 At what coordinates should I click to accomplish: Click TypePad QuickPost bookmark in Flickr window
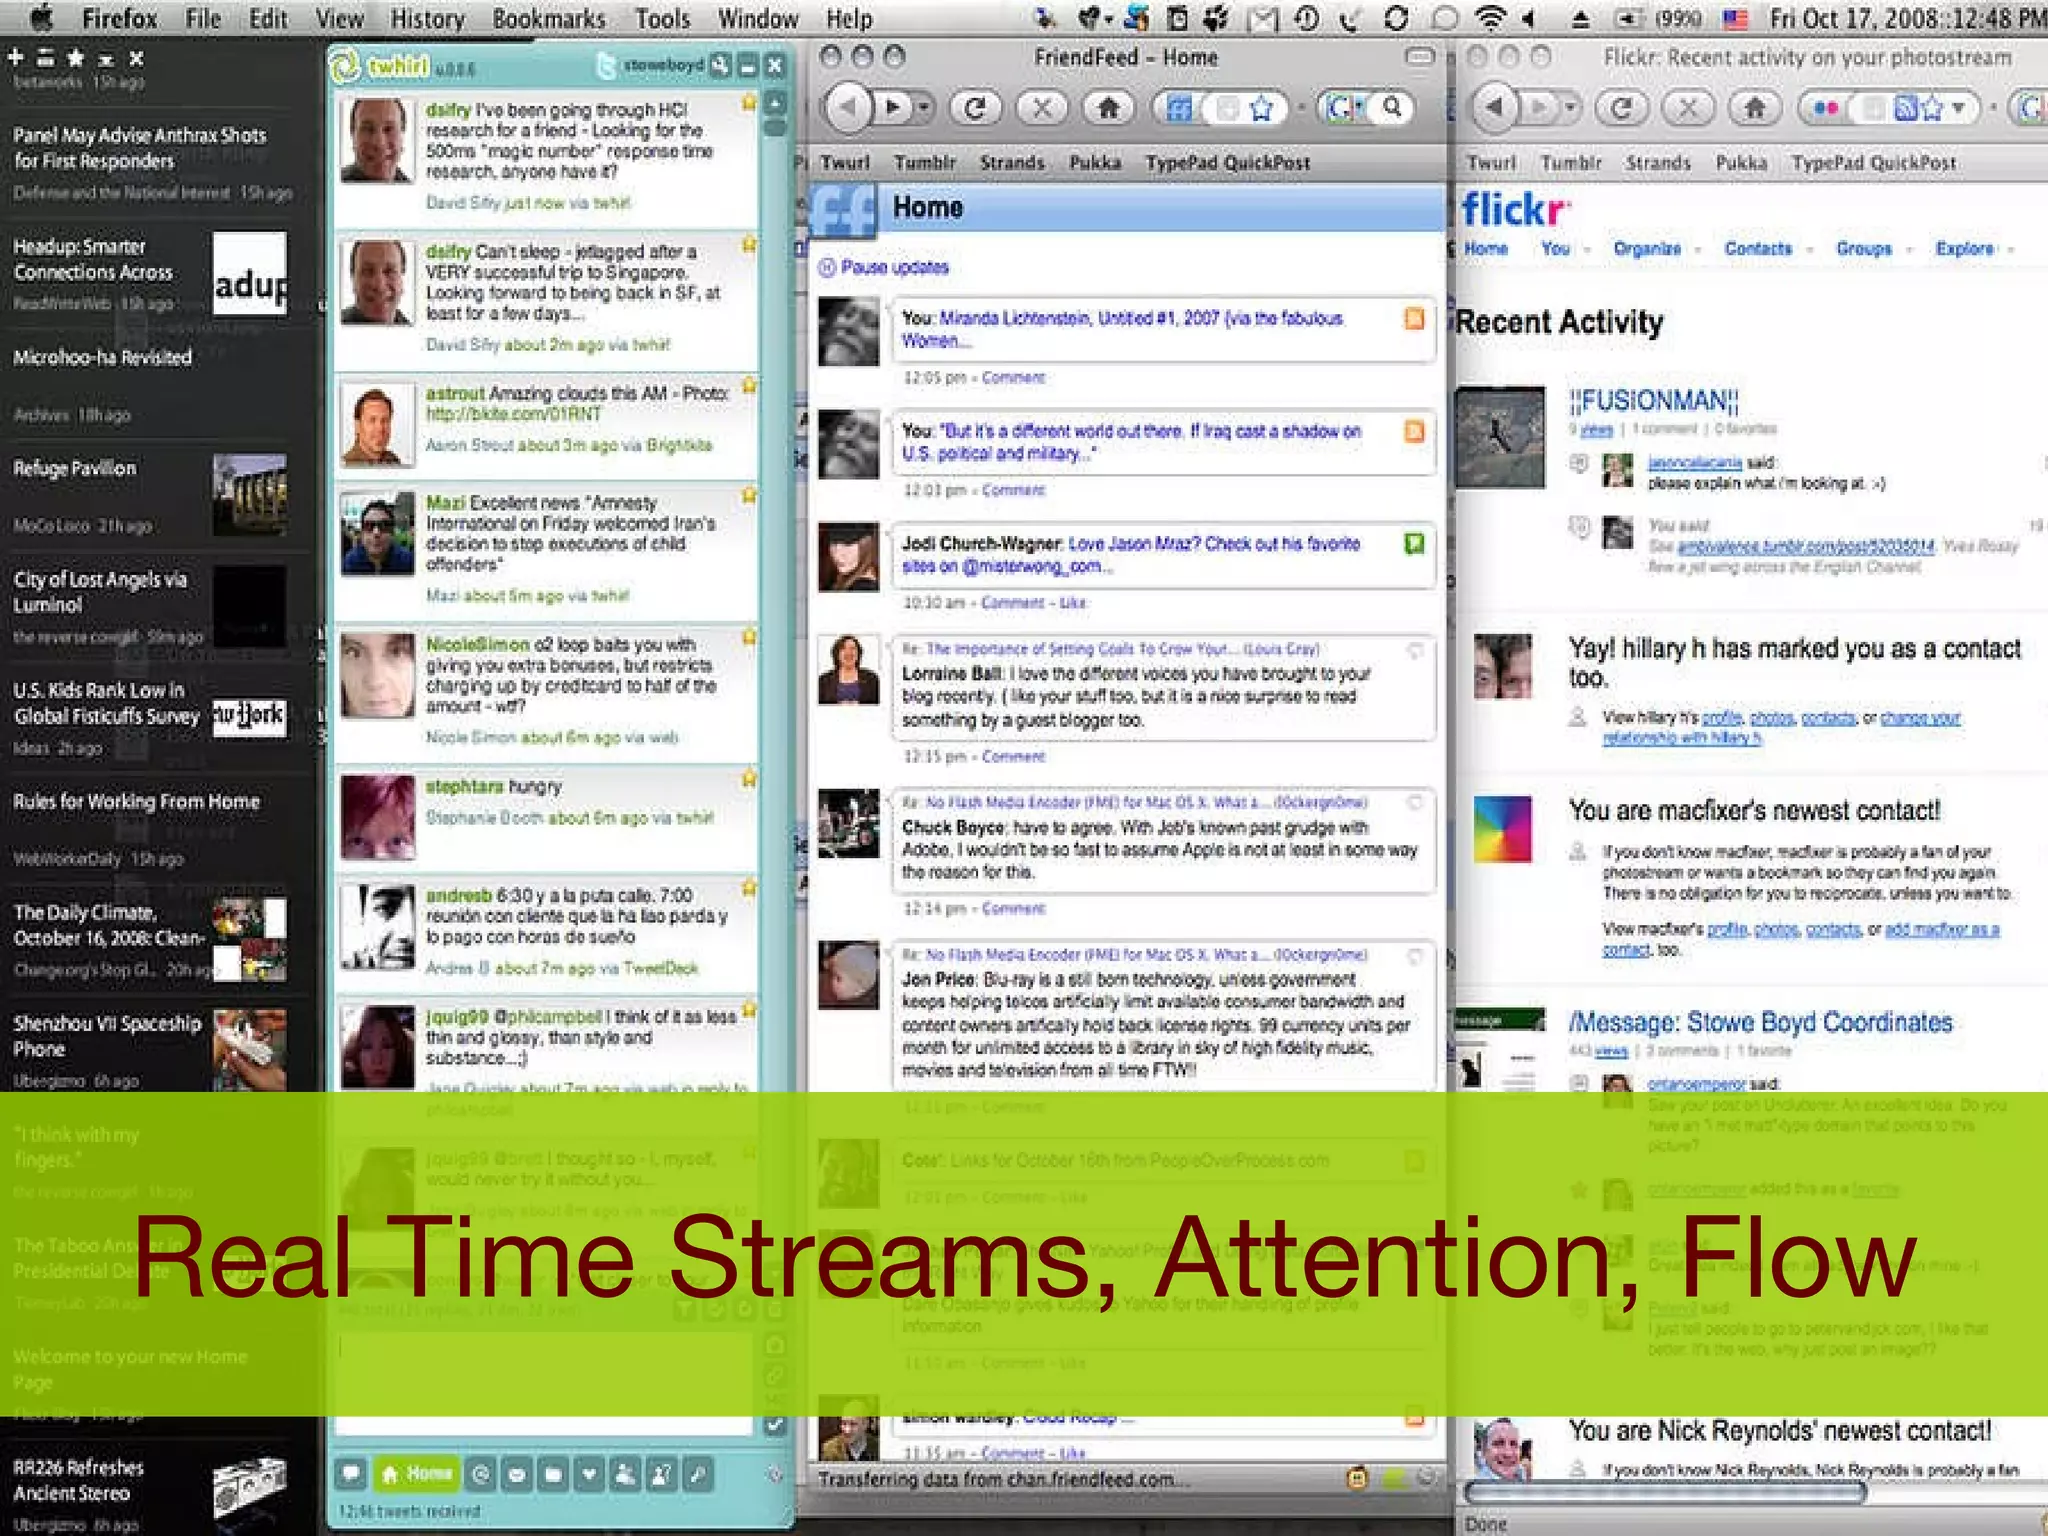click(x=1874, y=162)
